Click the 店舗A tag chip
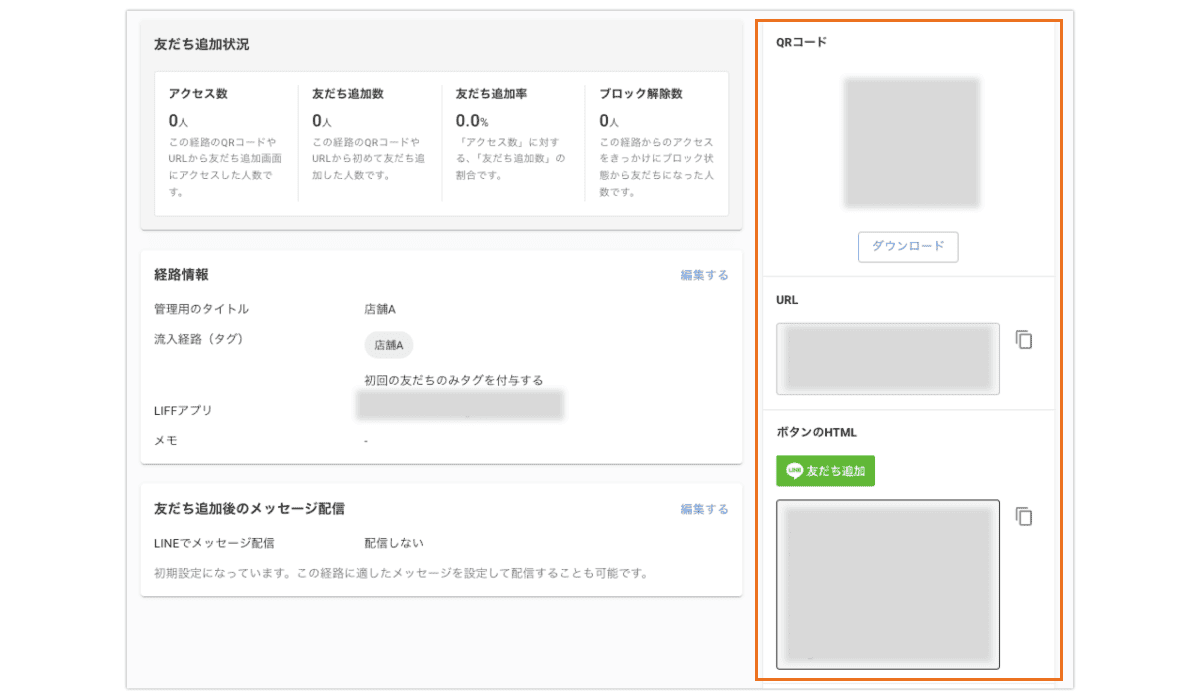Viewport: 1200px width, 700px height. pyautogui.click(x=388, y=344)
